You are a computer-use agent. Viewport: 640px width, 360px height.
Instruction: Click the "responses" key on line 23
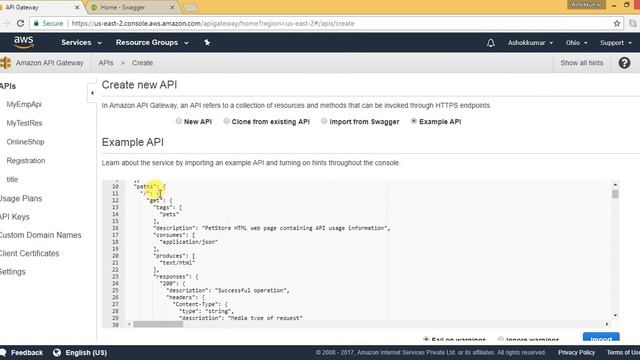click(173, 277)
